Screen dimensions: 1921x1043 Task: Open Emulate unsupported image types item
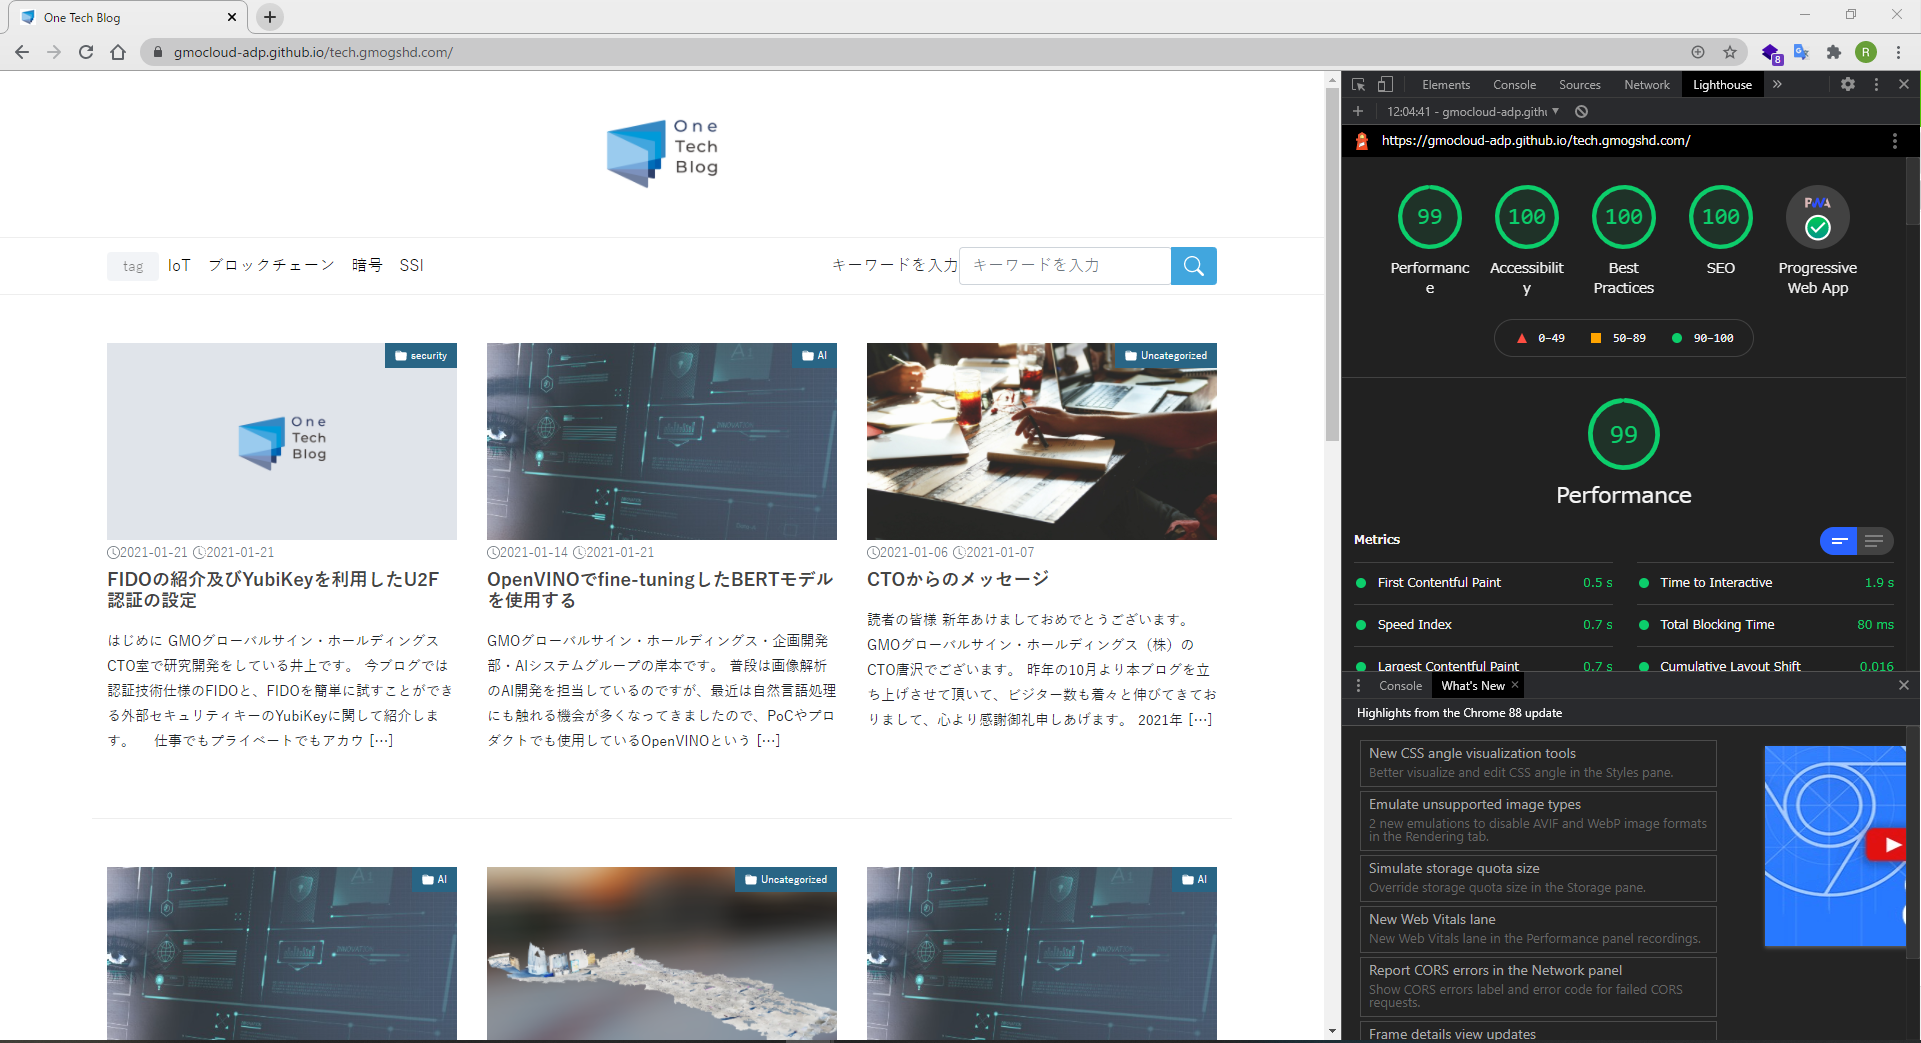1538,821
